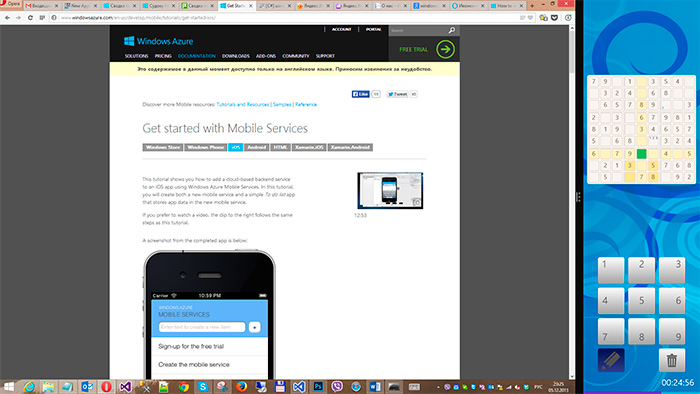700x394 pixels.
Task: Open Firefox from the taskbar
Action: click(x=242, y=386)
